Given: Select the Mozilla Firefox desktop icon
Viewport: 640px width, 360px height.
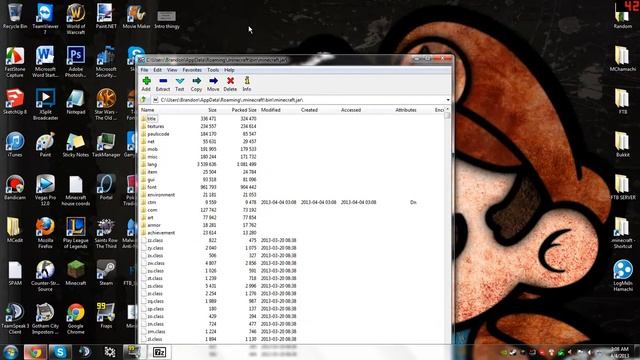Looking at the screenshot, I should [x=45, y=233].
